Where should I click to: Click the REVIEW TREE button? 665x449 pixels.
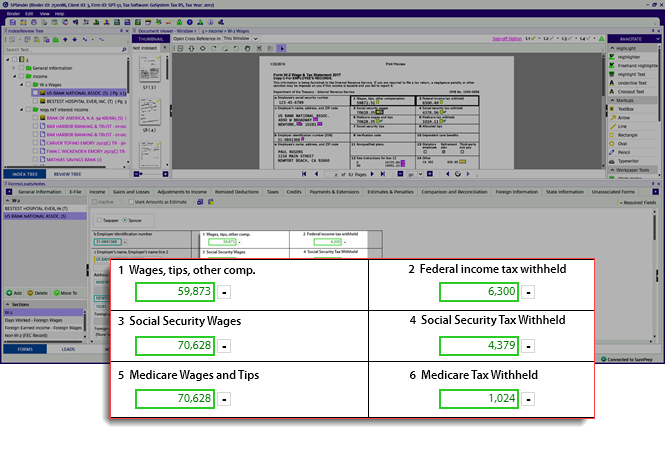tap(68, 173)
